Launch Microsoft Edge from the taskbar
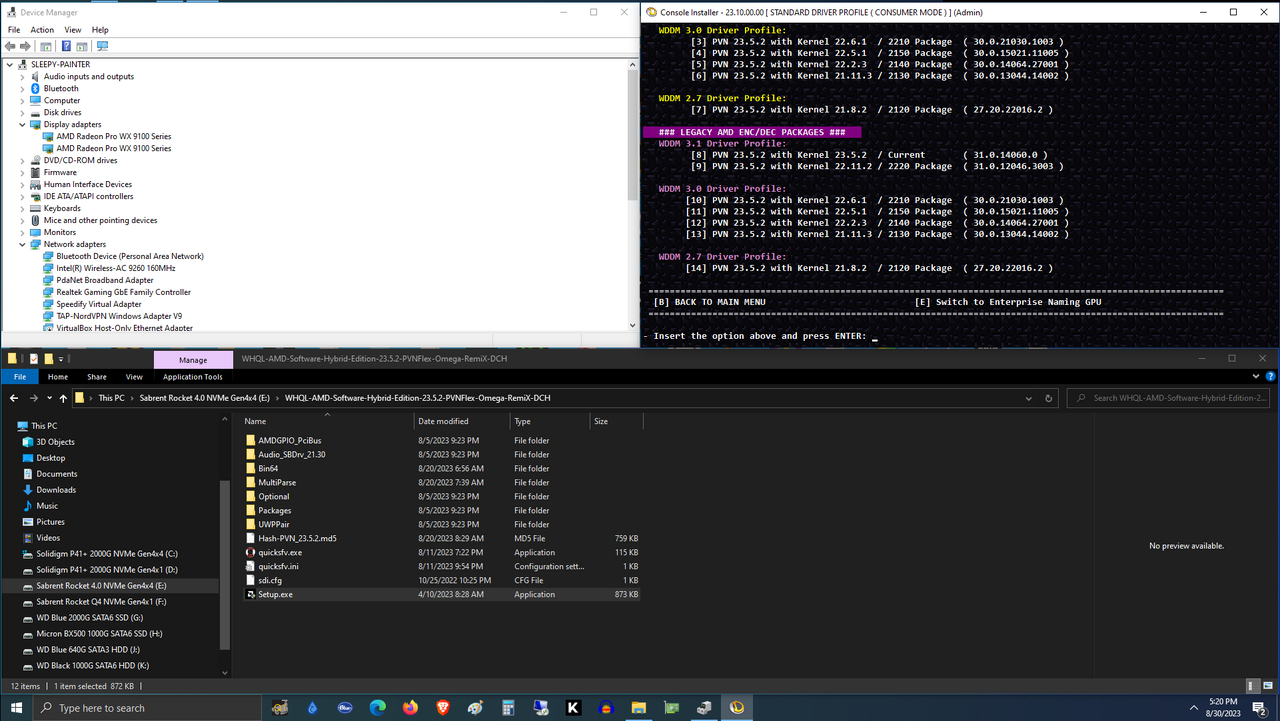Image resolution: width=1280 pixels, height=721 pixels. click(x=378, y=708)
